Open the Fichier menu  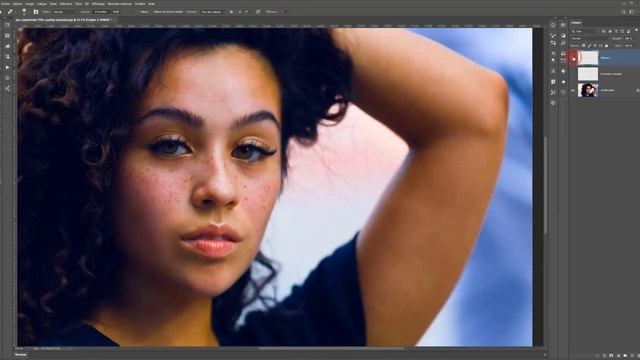coord(5,4)
